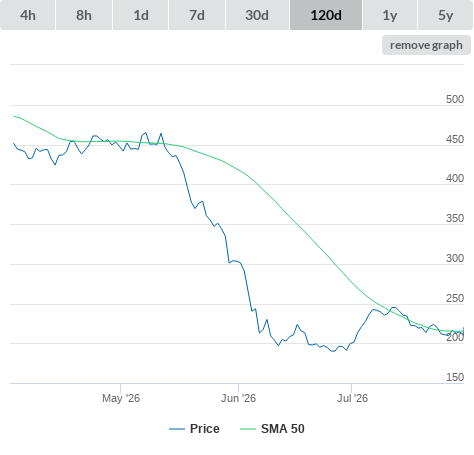Select the active 120d tab
Image resolution: width=474 pixels, height=455 pixels.
[x=326, y=15]
